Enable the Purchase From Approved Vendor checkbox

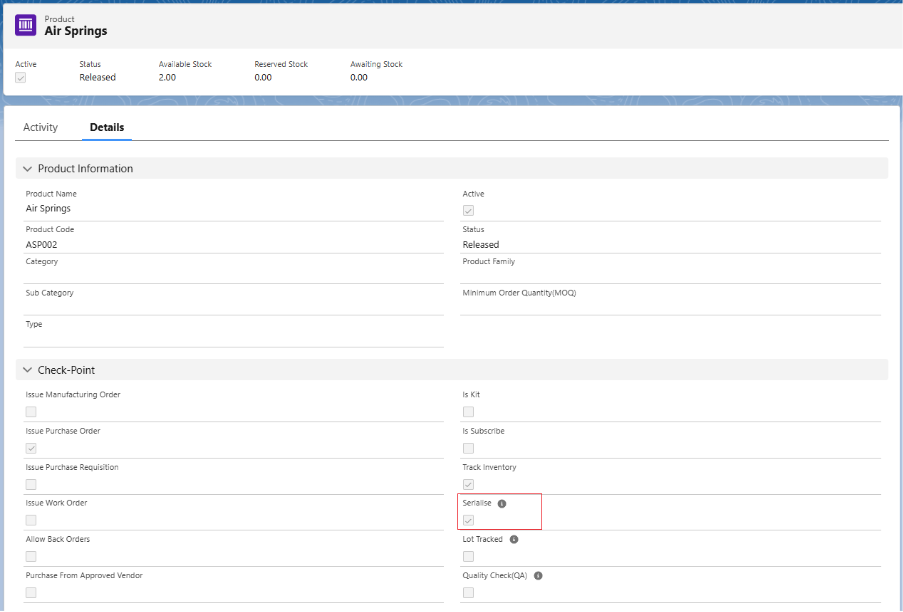31,592
